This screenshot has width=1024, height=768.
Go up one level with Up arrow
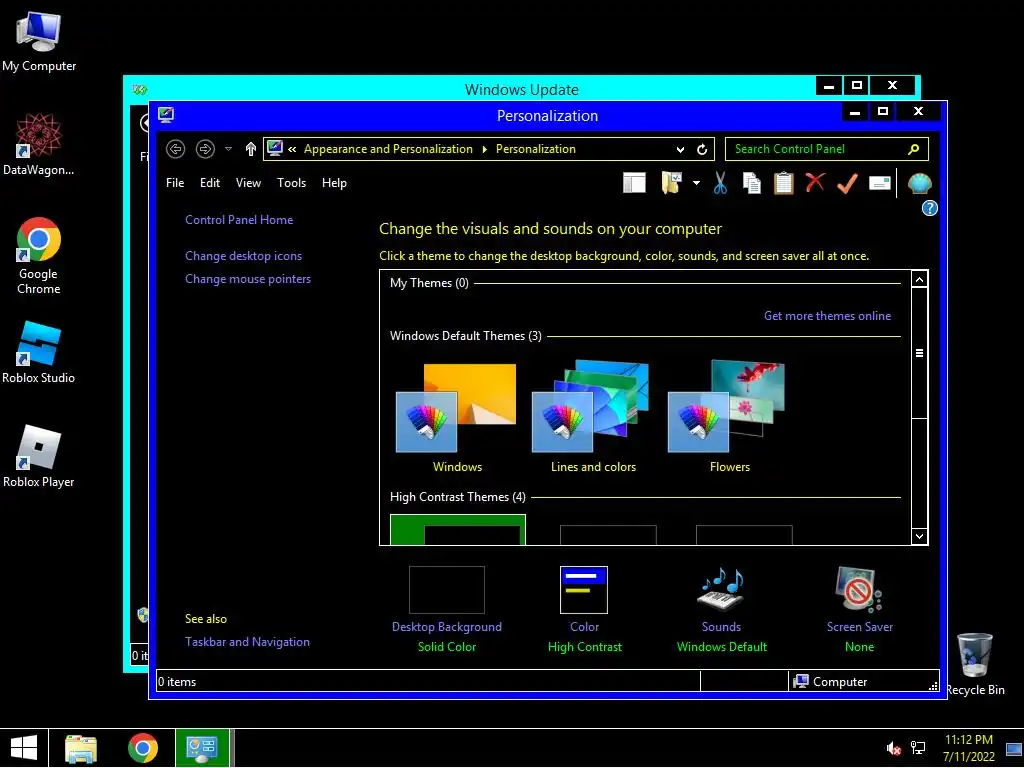pos(251,149)
